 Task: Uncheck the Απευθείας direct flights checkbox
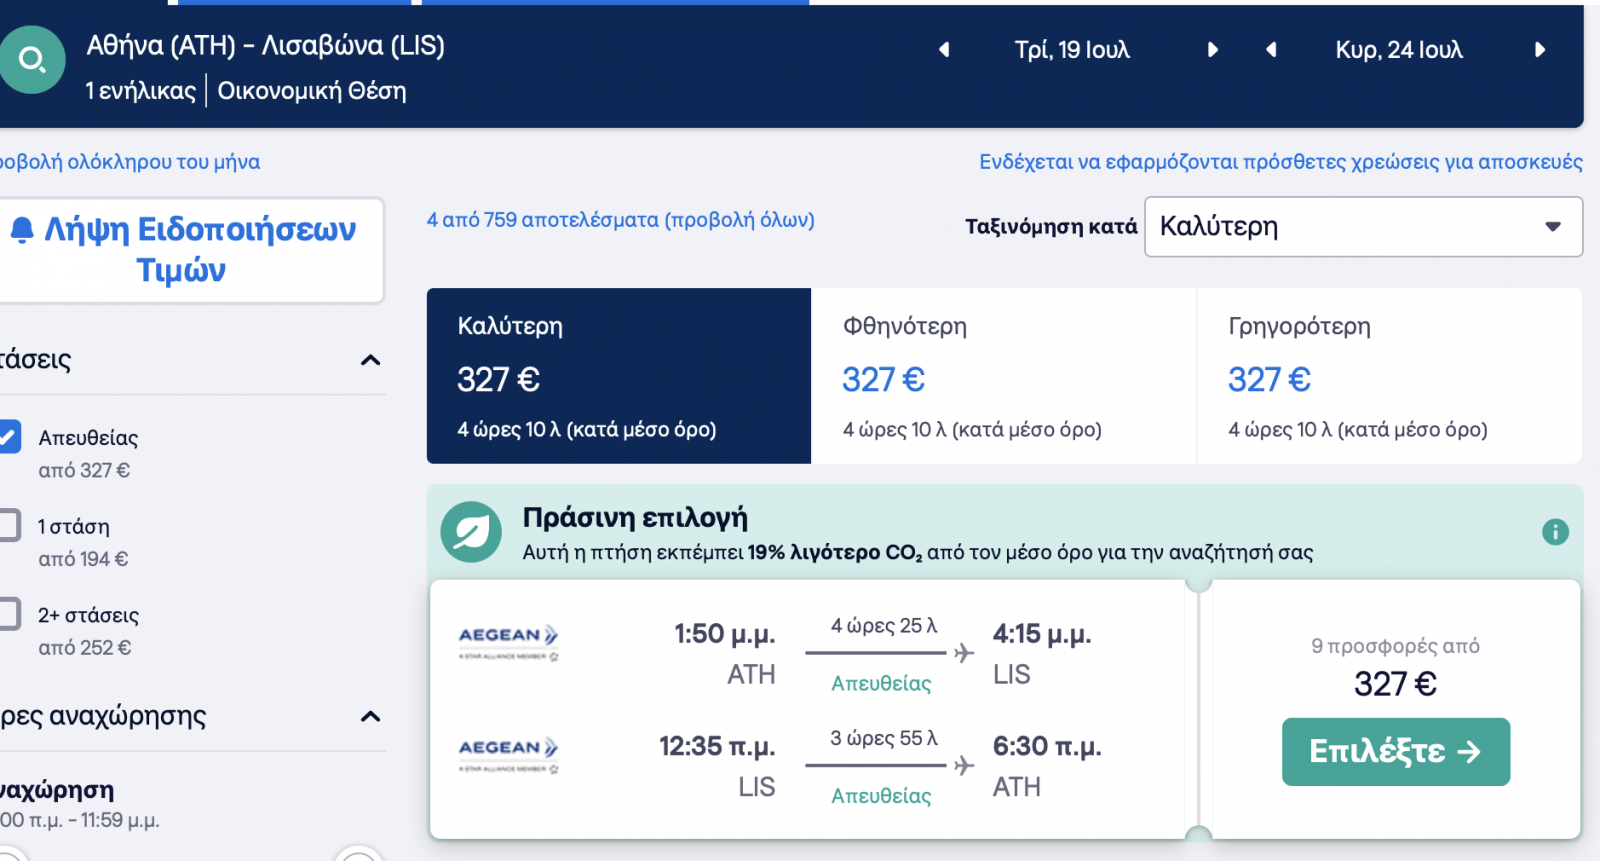coord(9,437)
